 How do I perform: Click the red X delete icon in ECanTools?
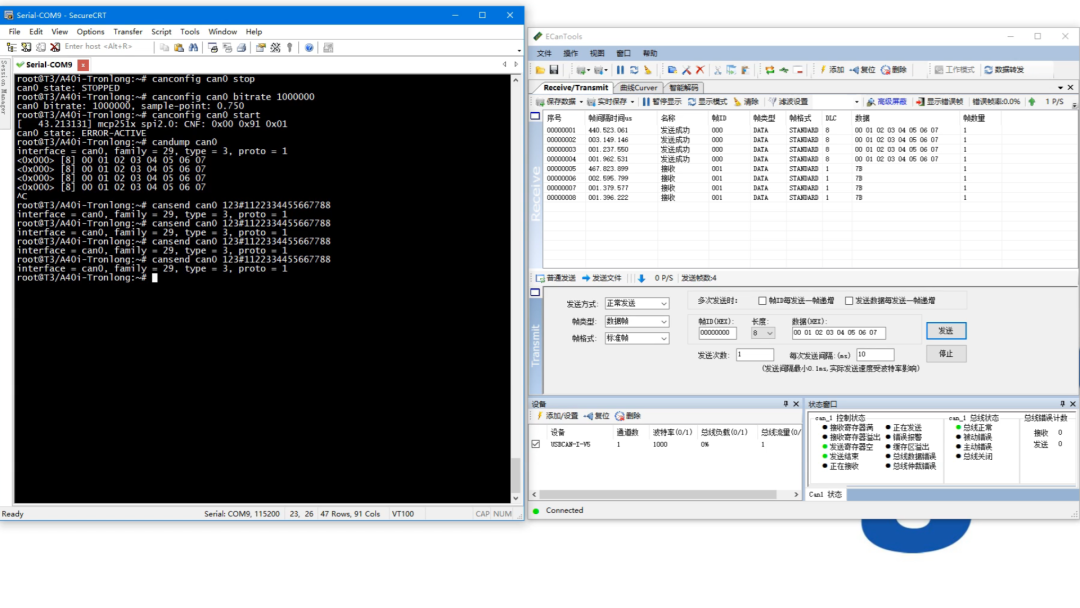coord(700,70)
